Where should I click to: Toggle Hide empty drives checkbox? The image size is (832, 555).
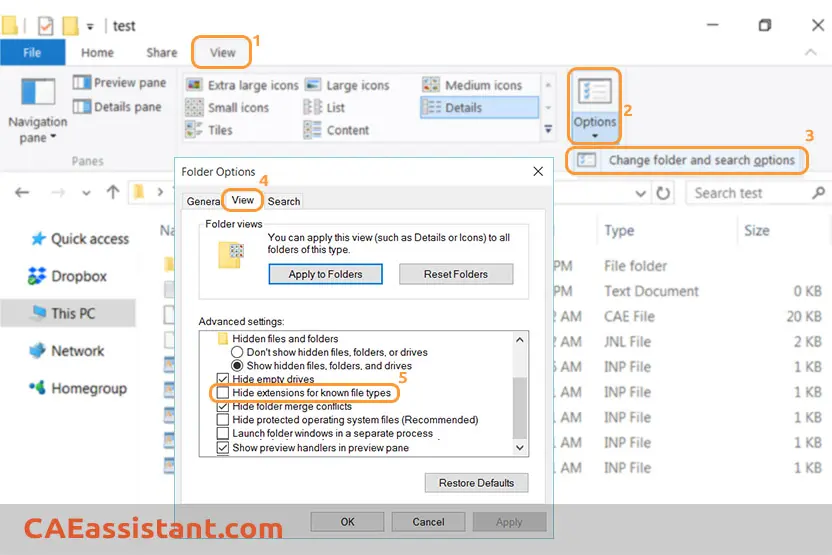click(x=223, y=379)
